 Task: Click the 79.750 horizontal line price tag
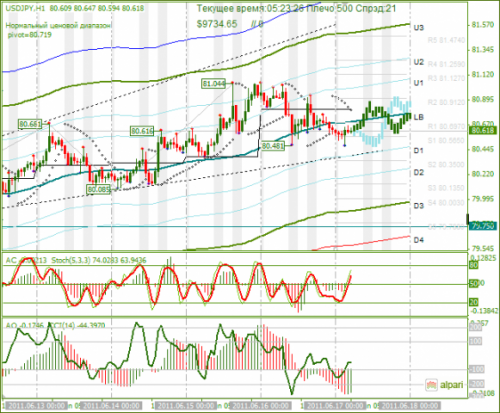coord(483,226)
